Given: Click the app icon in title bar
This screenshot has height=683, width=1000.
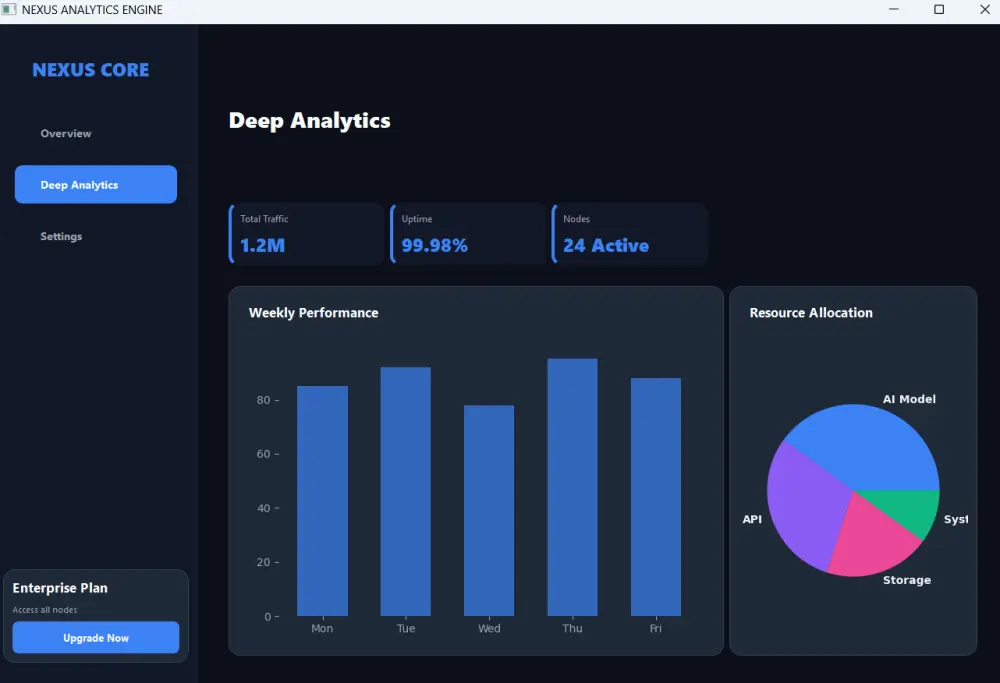Looking at the screenshot, I should [x=8, y=10].
